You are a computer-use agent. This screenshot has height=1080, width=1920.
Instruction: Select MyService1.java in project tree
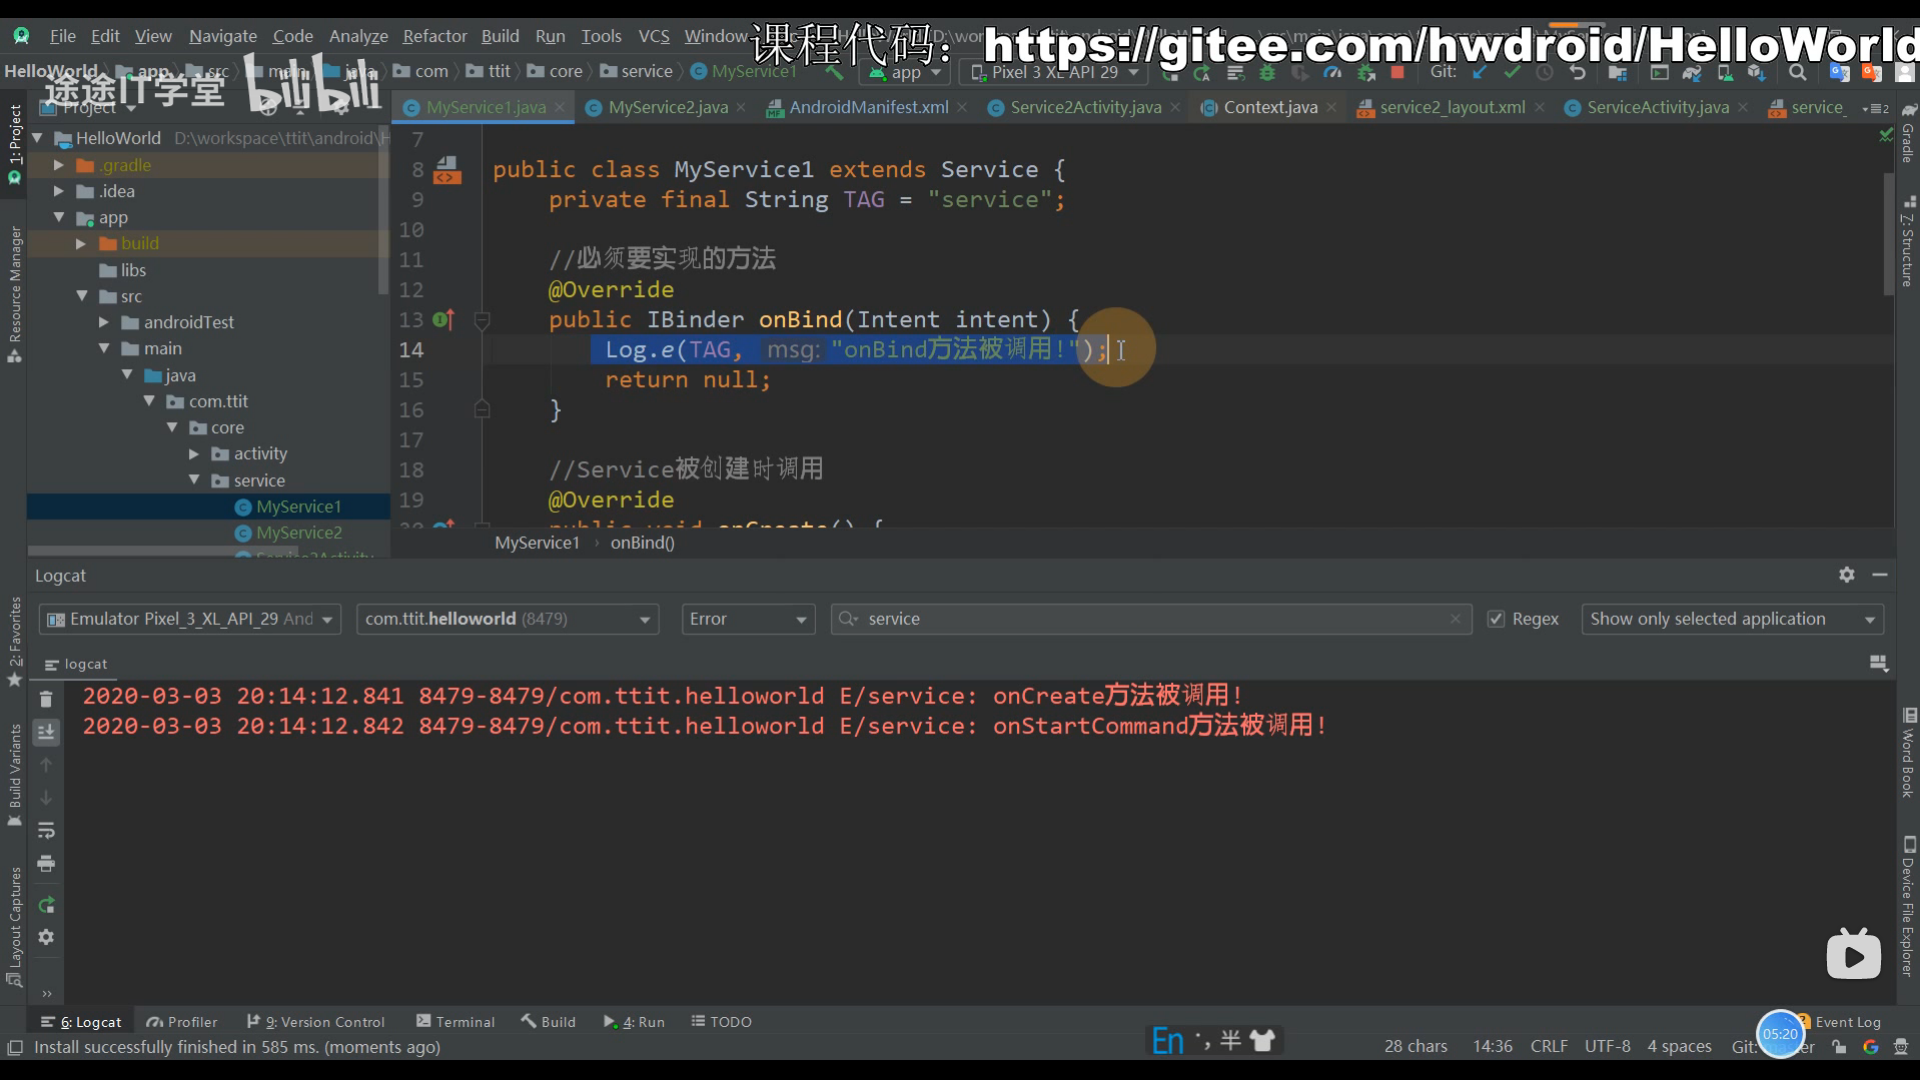click(298, 505)
